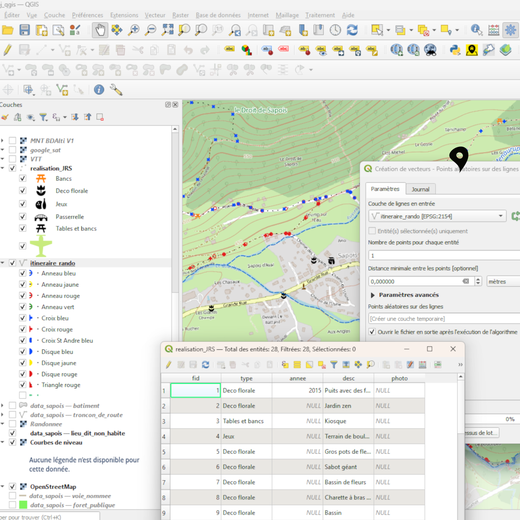Click the Zoom Full extent icon
Image resolution: width=520 pixels, height=520 pixels.
tap(167, 30)
